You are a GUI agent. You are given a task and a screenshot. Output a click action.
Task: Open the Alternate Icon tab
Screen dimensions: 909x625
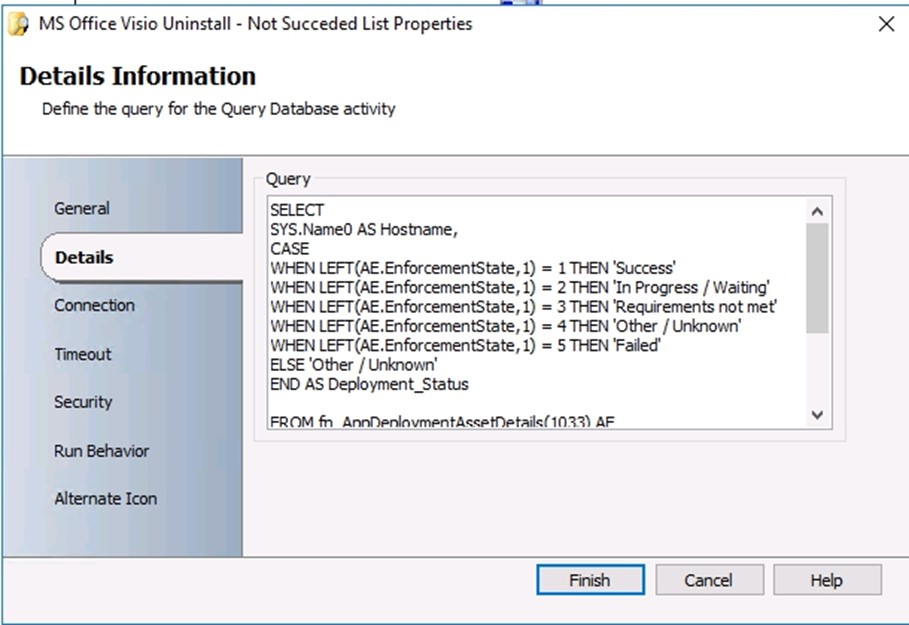[x=106, y=499]
